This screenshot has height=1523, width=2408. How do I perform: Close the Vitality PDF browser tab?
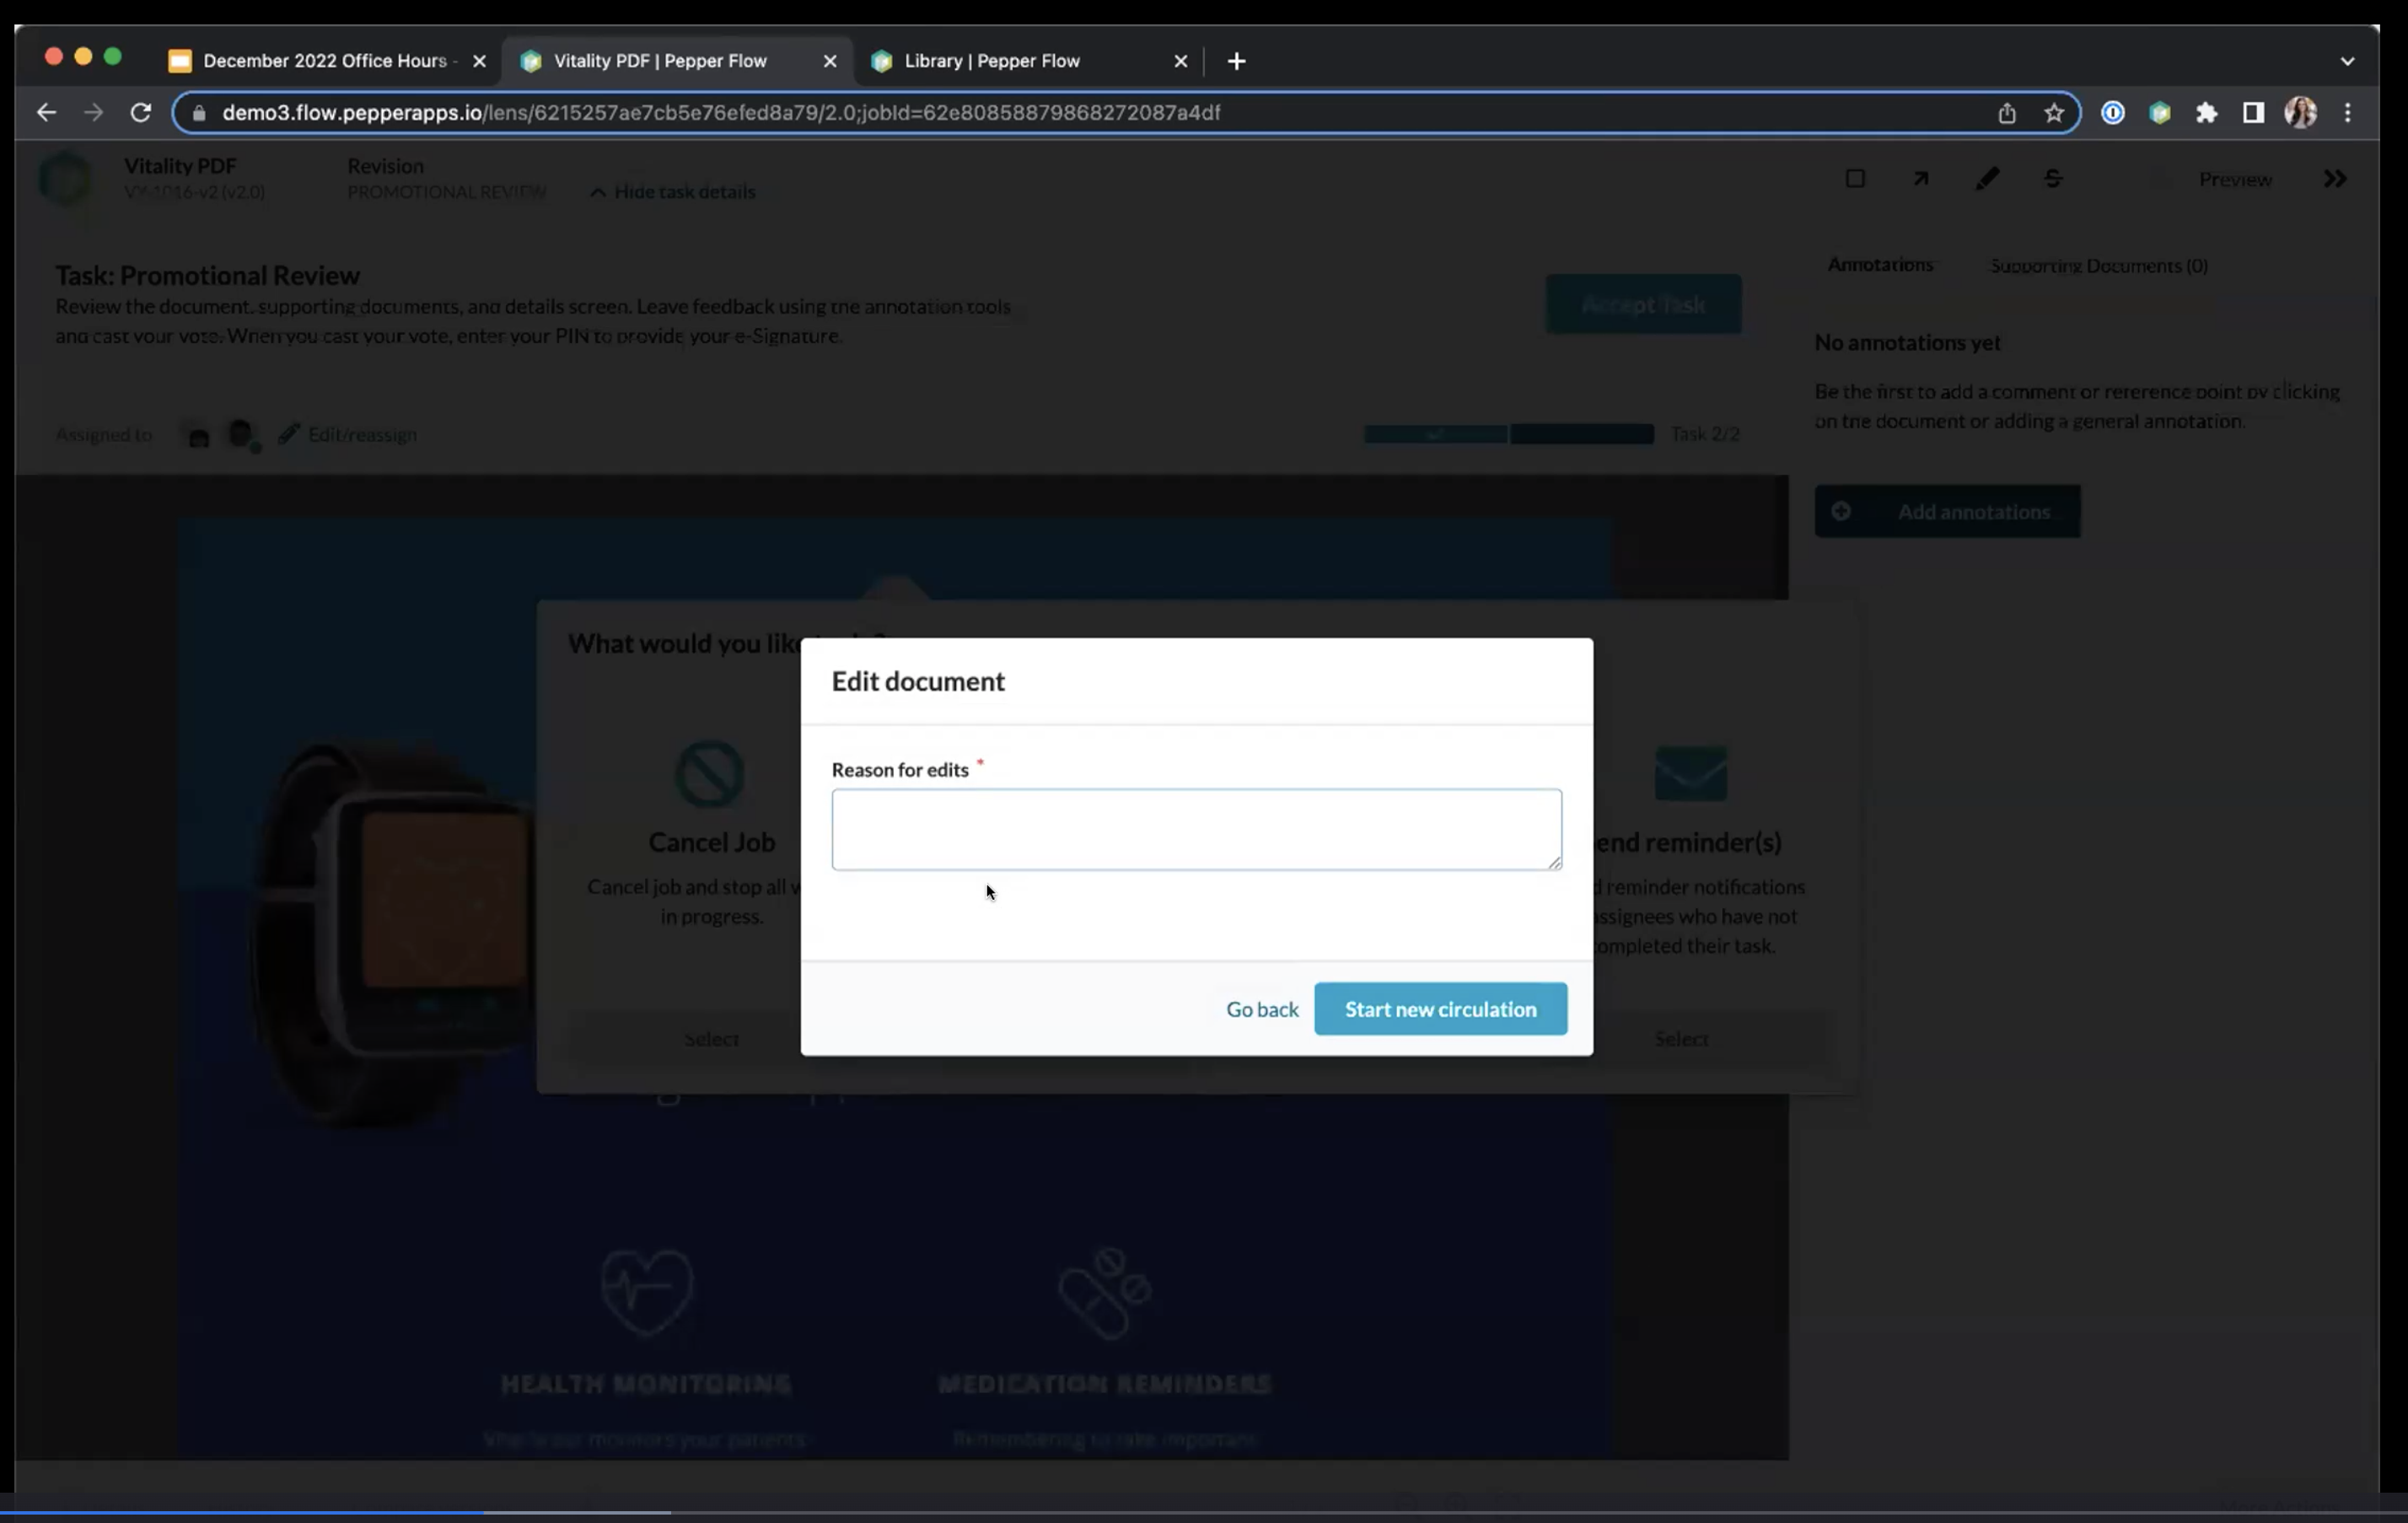pyautogui.click(x=830, y=61)
